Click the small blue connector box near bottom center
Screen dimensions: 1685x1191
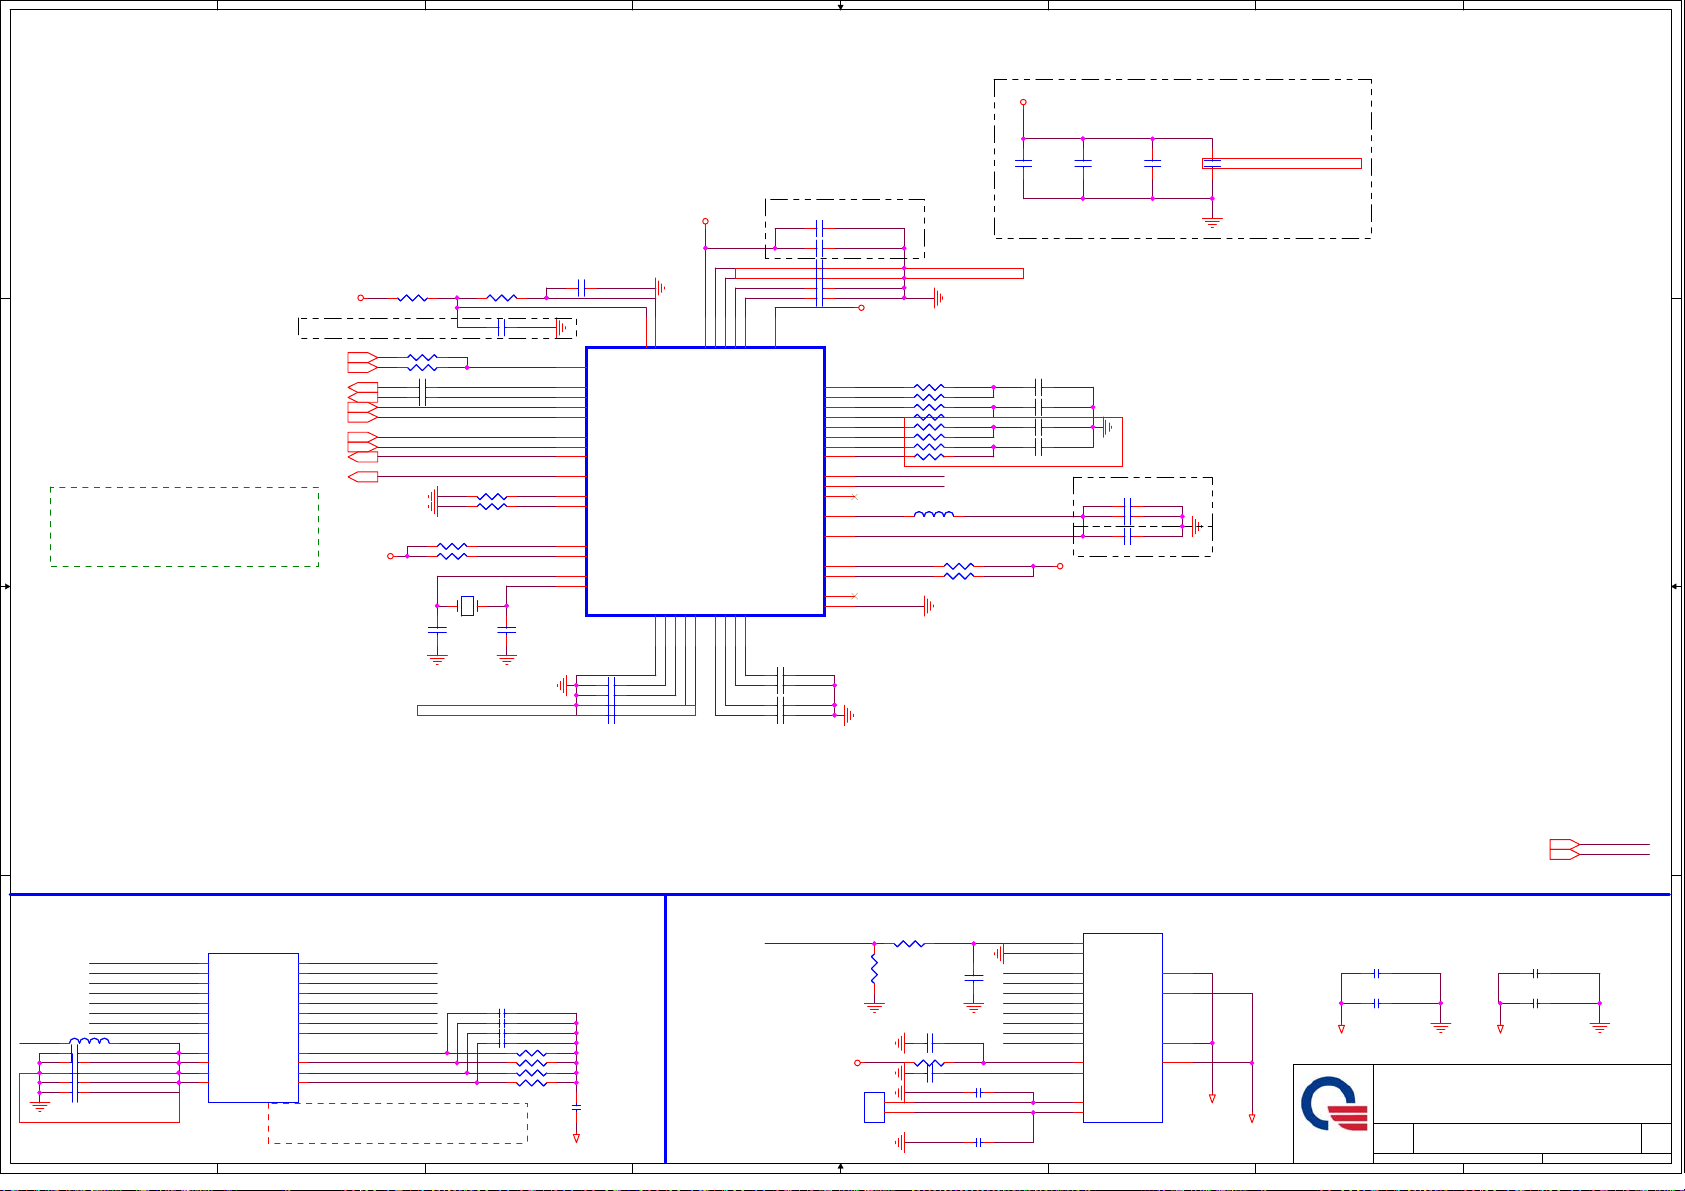coord(874,1107)
